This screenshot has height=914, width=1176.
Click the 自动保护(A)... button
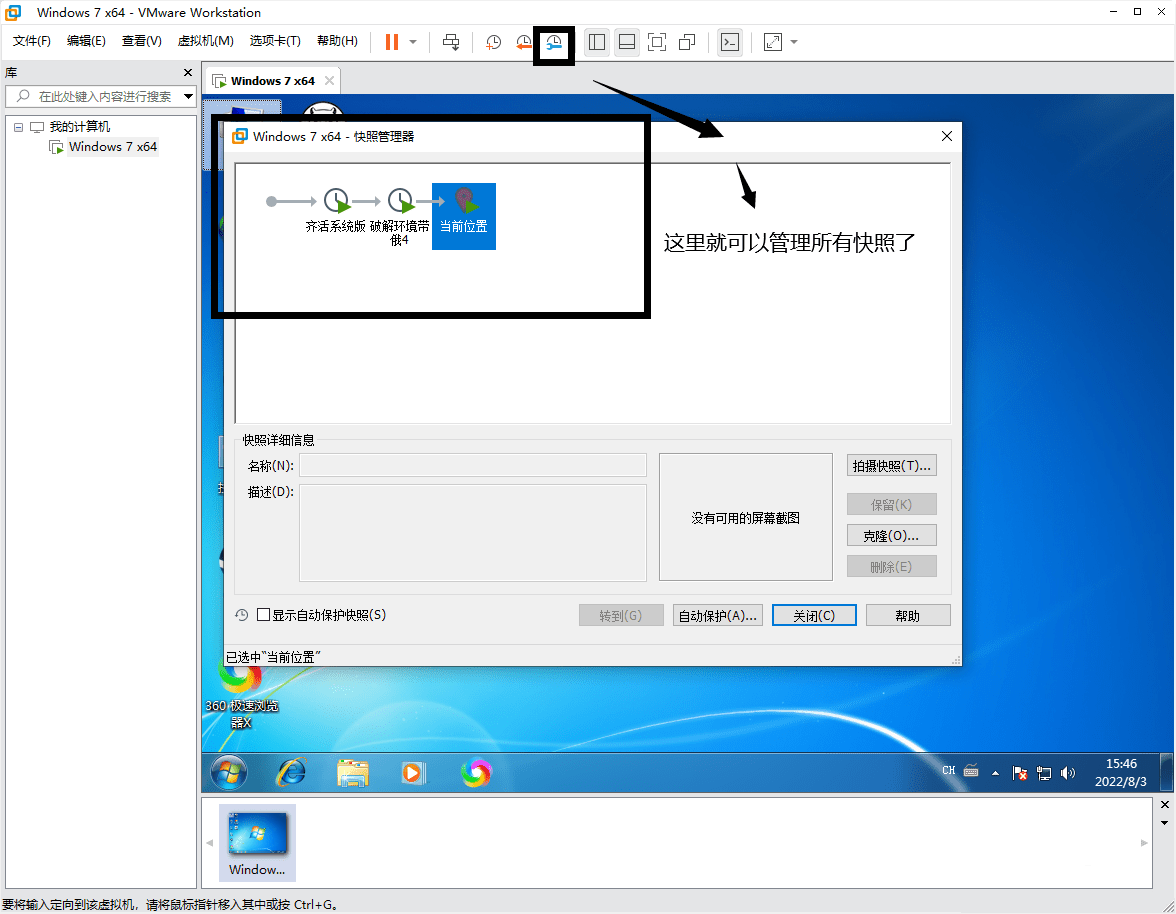[717, 616]
